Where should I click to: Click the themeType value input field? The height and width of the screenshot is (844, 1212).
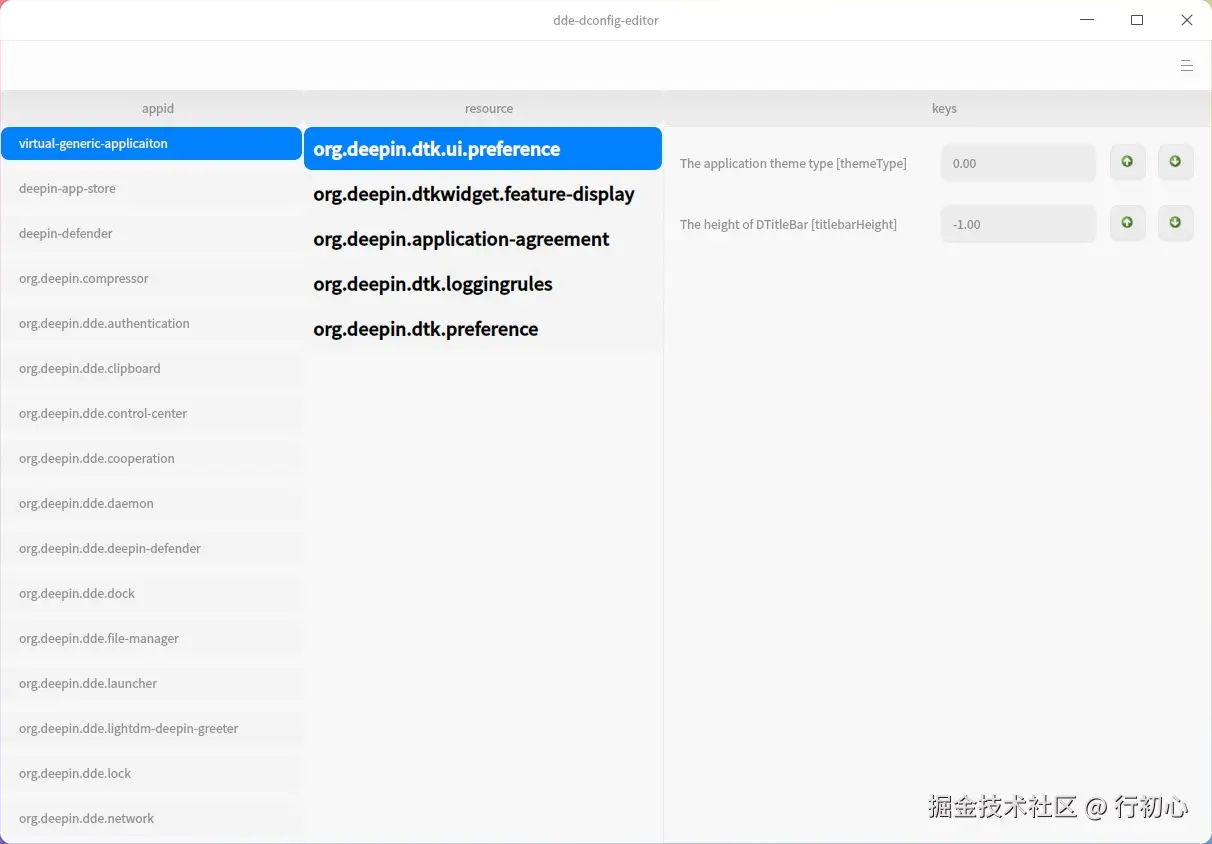[x=1017, y=162]
